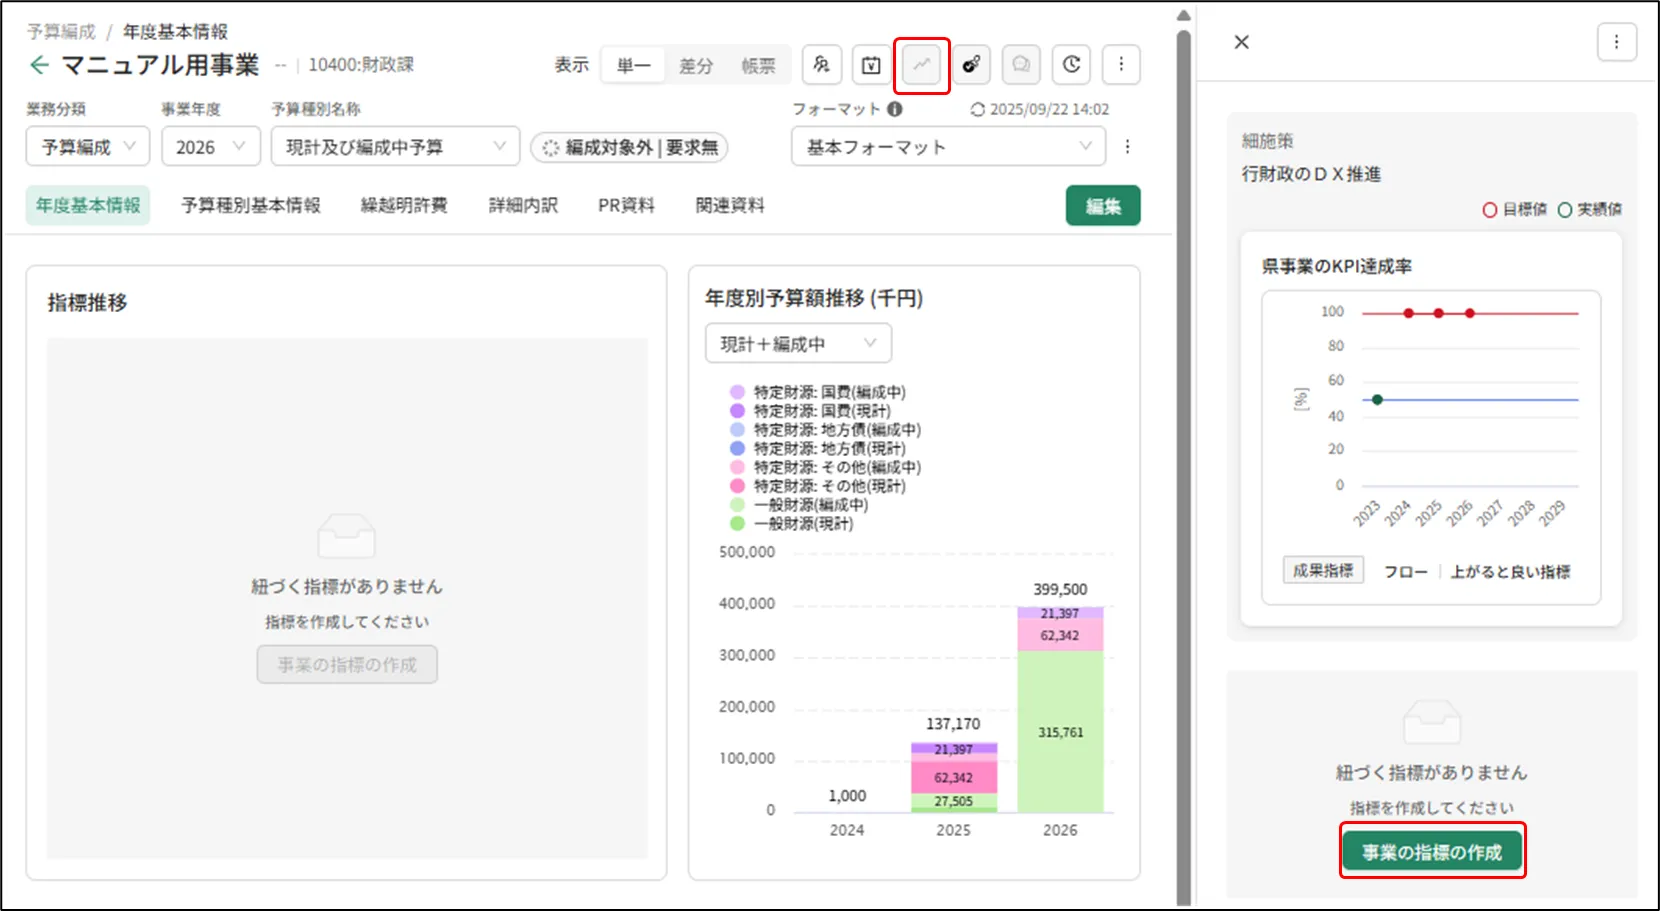The image size is (1660, 911).
Task: Select 単一 display mode
Action: [634, 66]
